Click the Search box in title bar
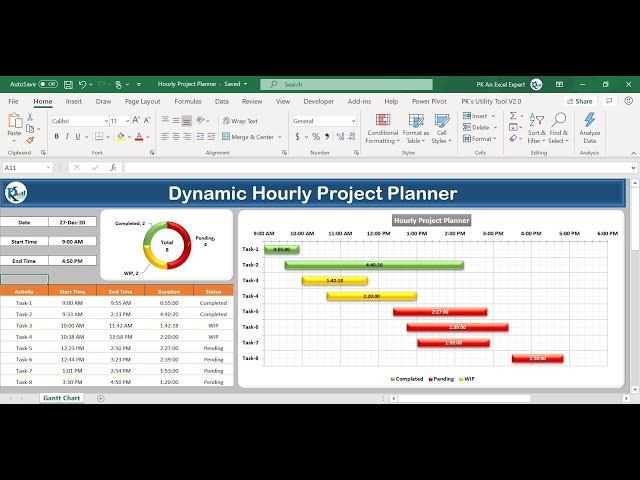 click(347, 84)
